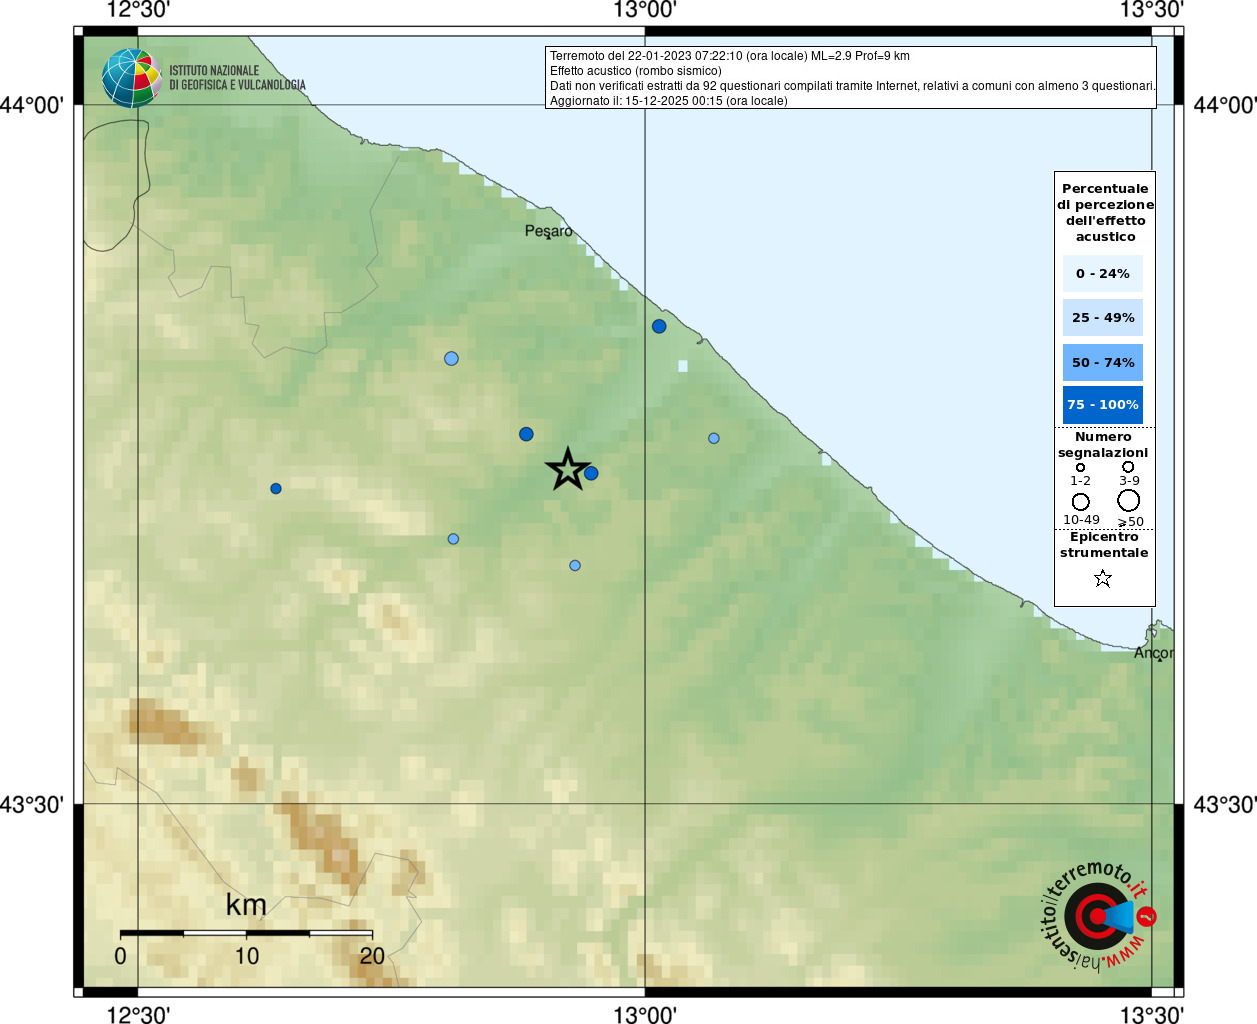Select the 25 - 49% legend swatch
This screenshot has width=1257, height=1024.
pos(1103,317)
